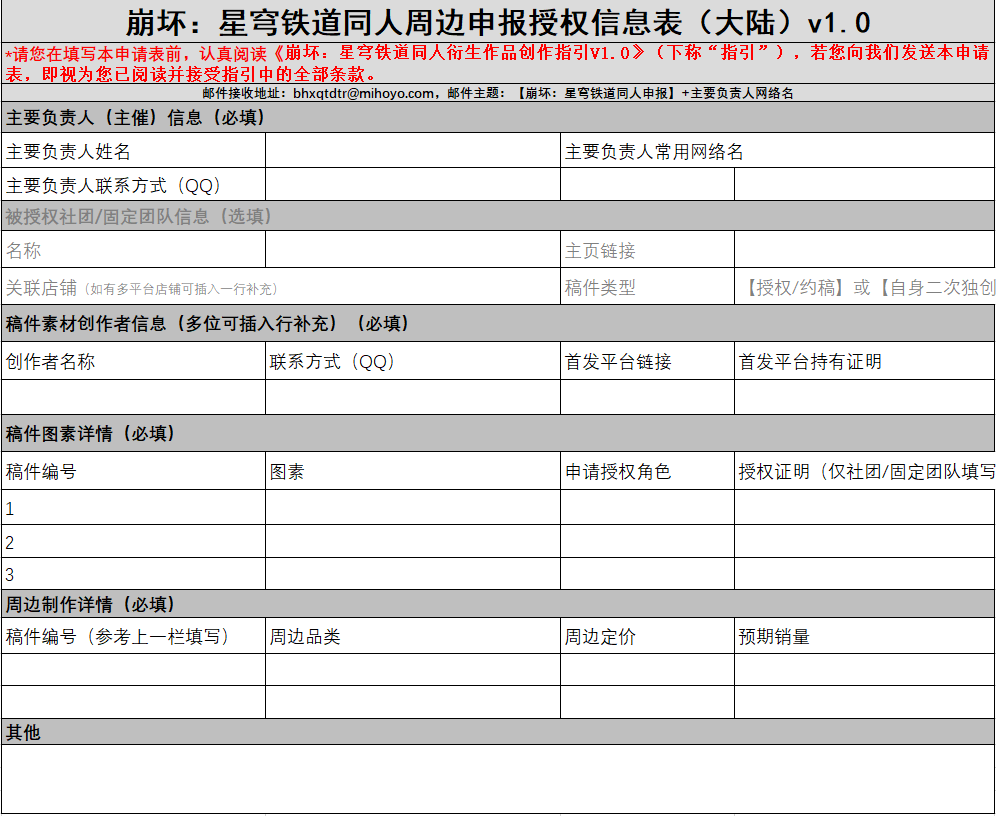
Task: Click the second empty cell under 稿件编号（参考上一栏填写）
Action: click(133, 702)
